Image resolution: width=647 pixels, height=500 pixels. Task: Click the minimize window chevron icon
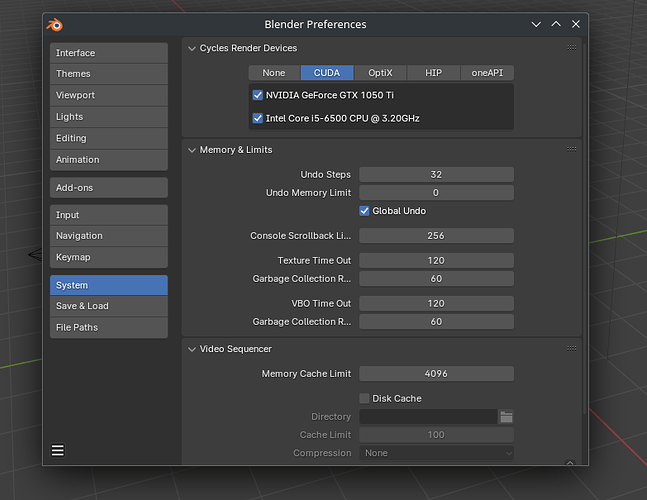pos(536,24)
